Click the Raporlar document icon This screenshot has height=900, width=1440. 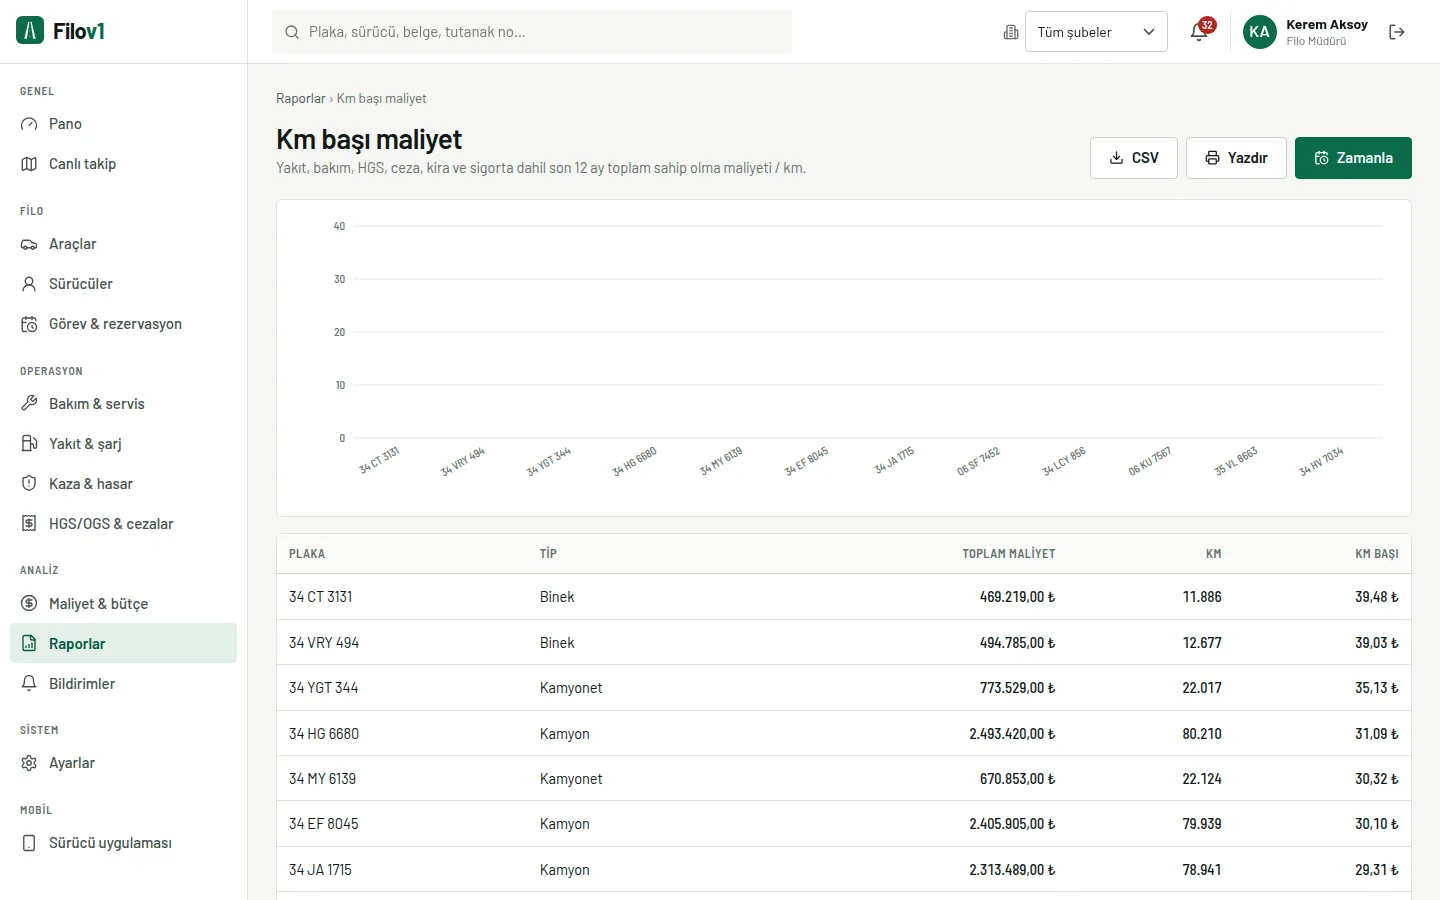29,644
